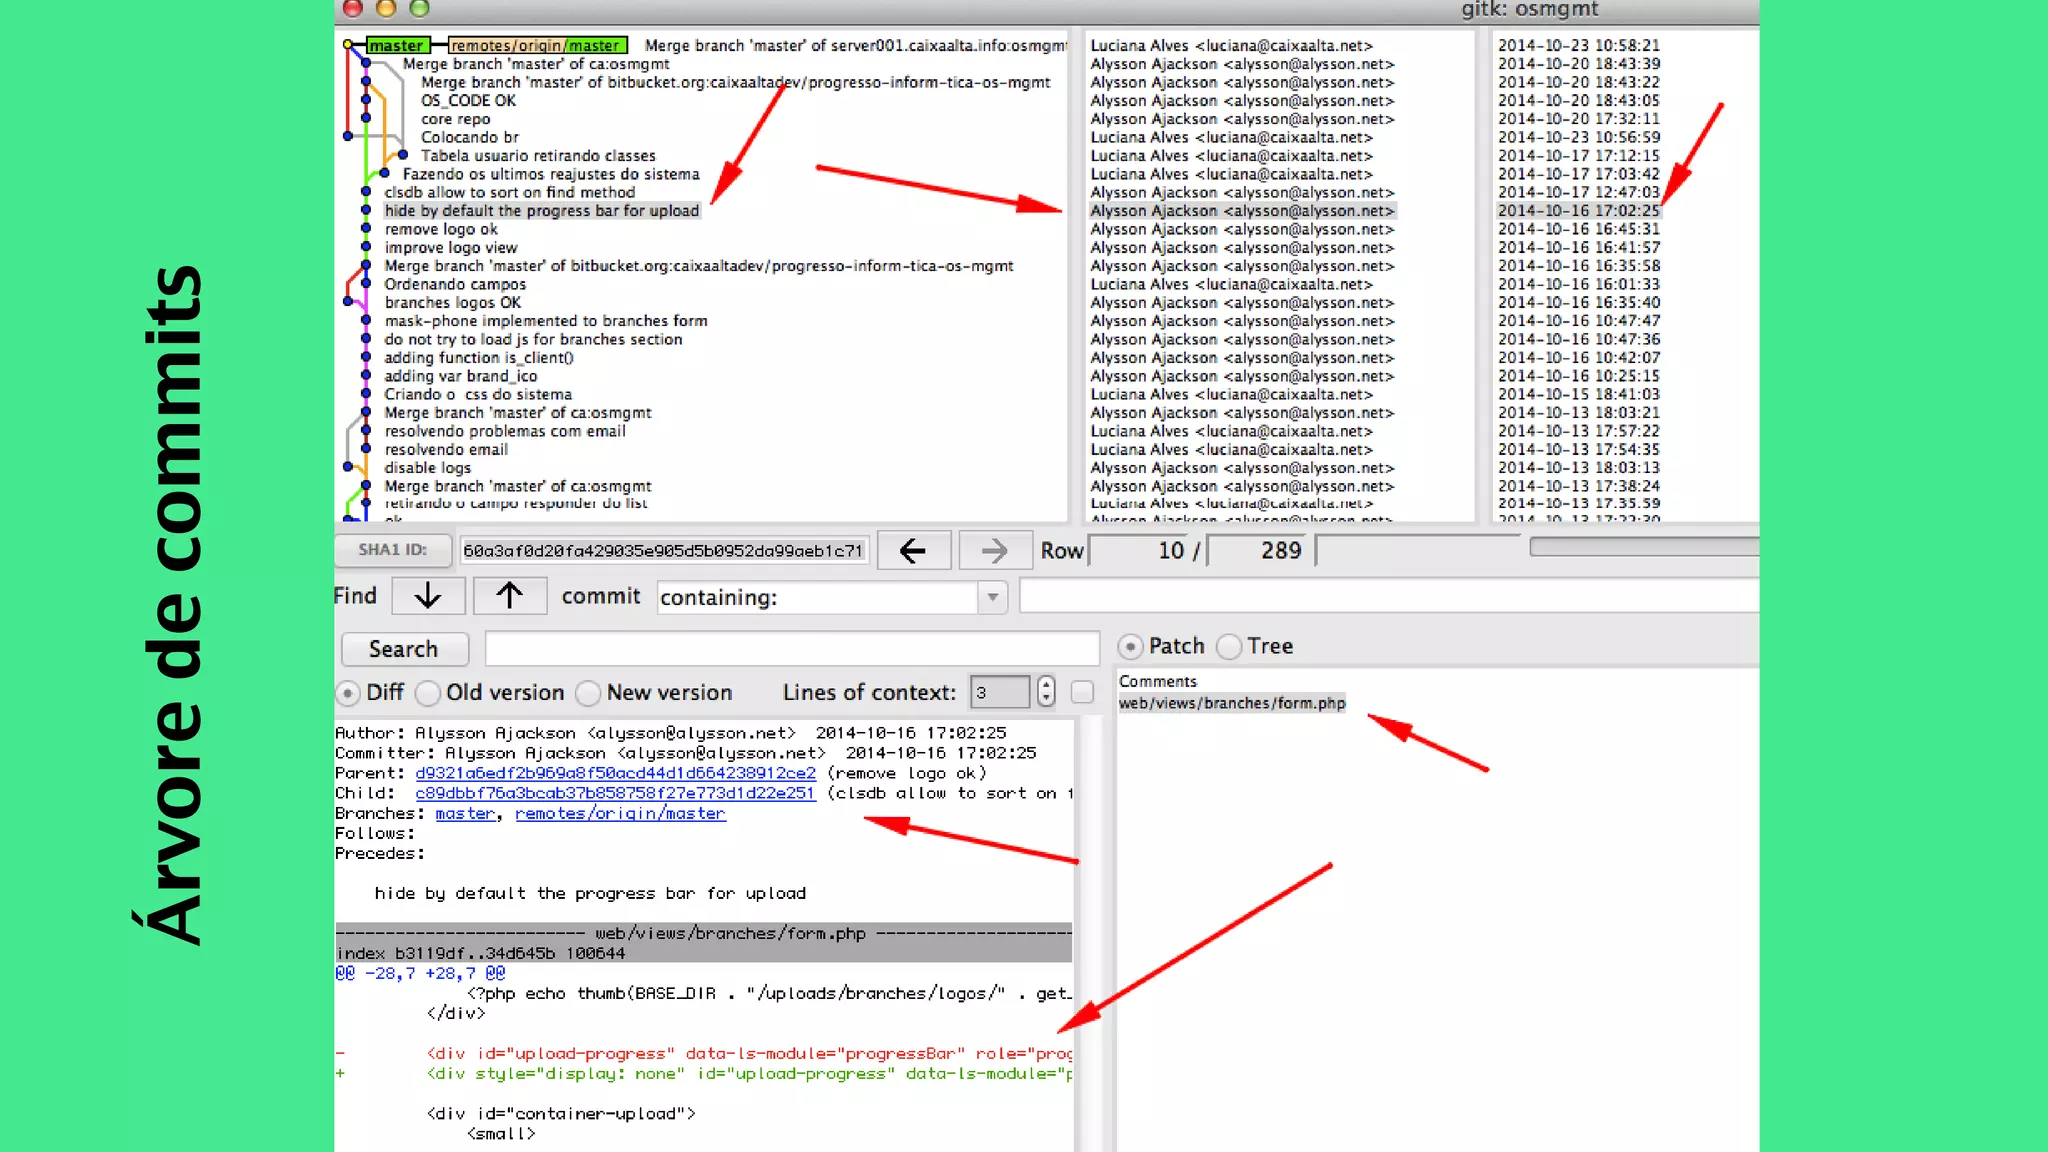Open the parent commit d9321a6 hash link
2048x1152 pixels.
[615, 773]
